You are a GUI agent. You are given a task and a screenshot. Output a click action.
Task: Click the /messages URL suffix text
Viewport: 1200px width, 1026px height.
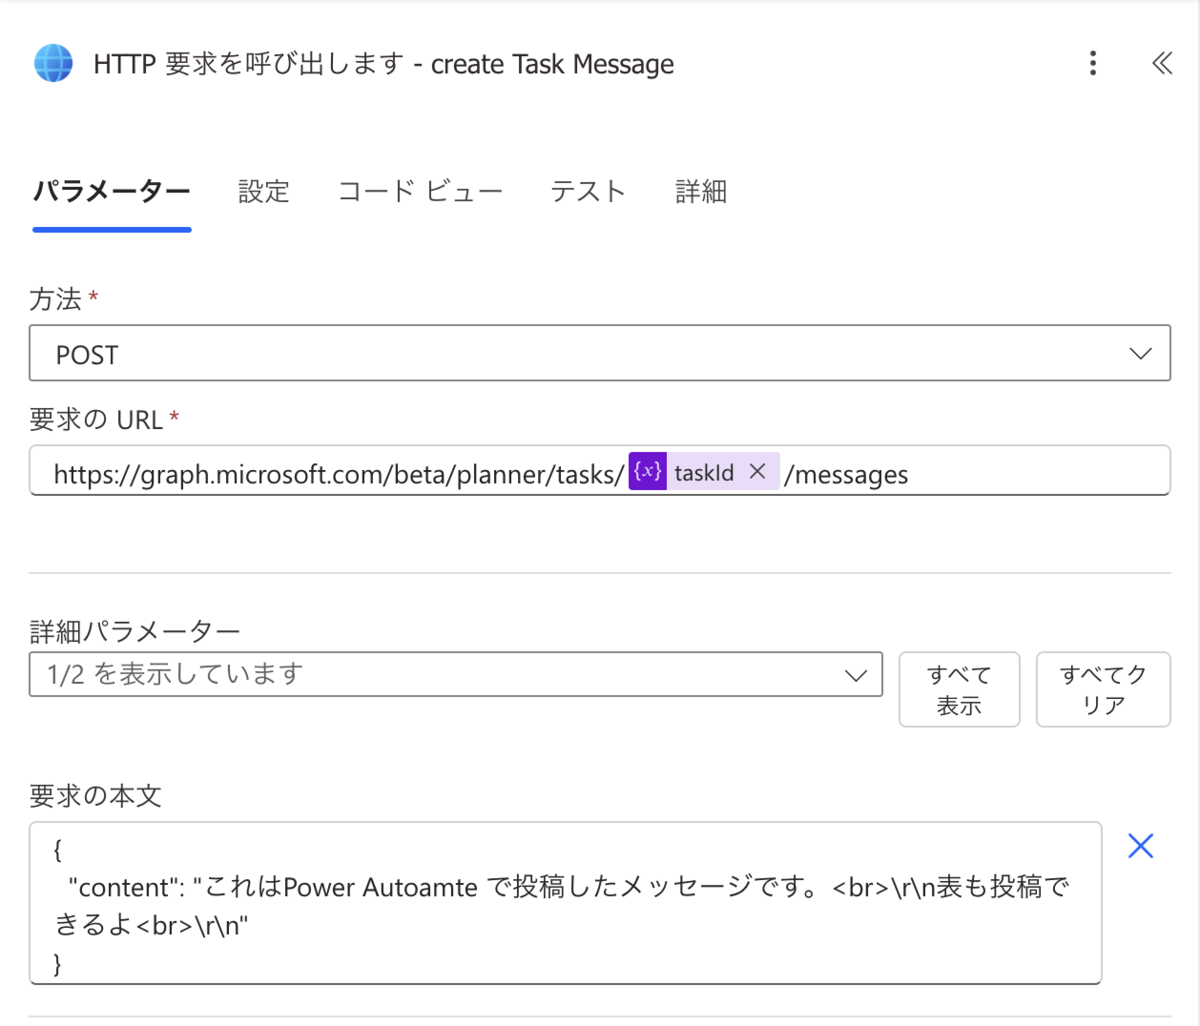coord(846,474)
